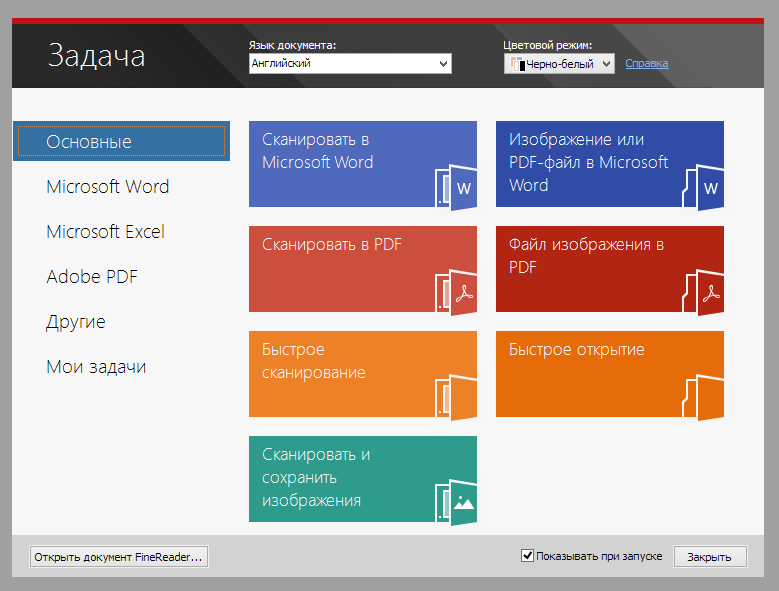Image resolution: width=779 pixels, height=591 pixels.
Task: Click the Закрыть button
Action: 710,557
